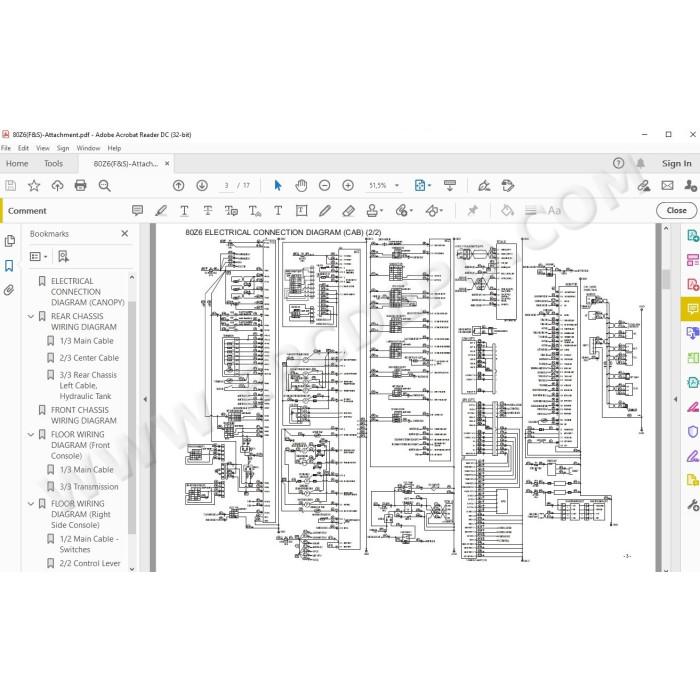Collapse FLOOR WIRING DIAGRAM (Front Console)
The image size is (700, 700).
click(31, 435)
